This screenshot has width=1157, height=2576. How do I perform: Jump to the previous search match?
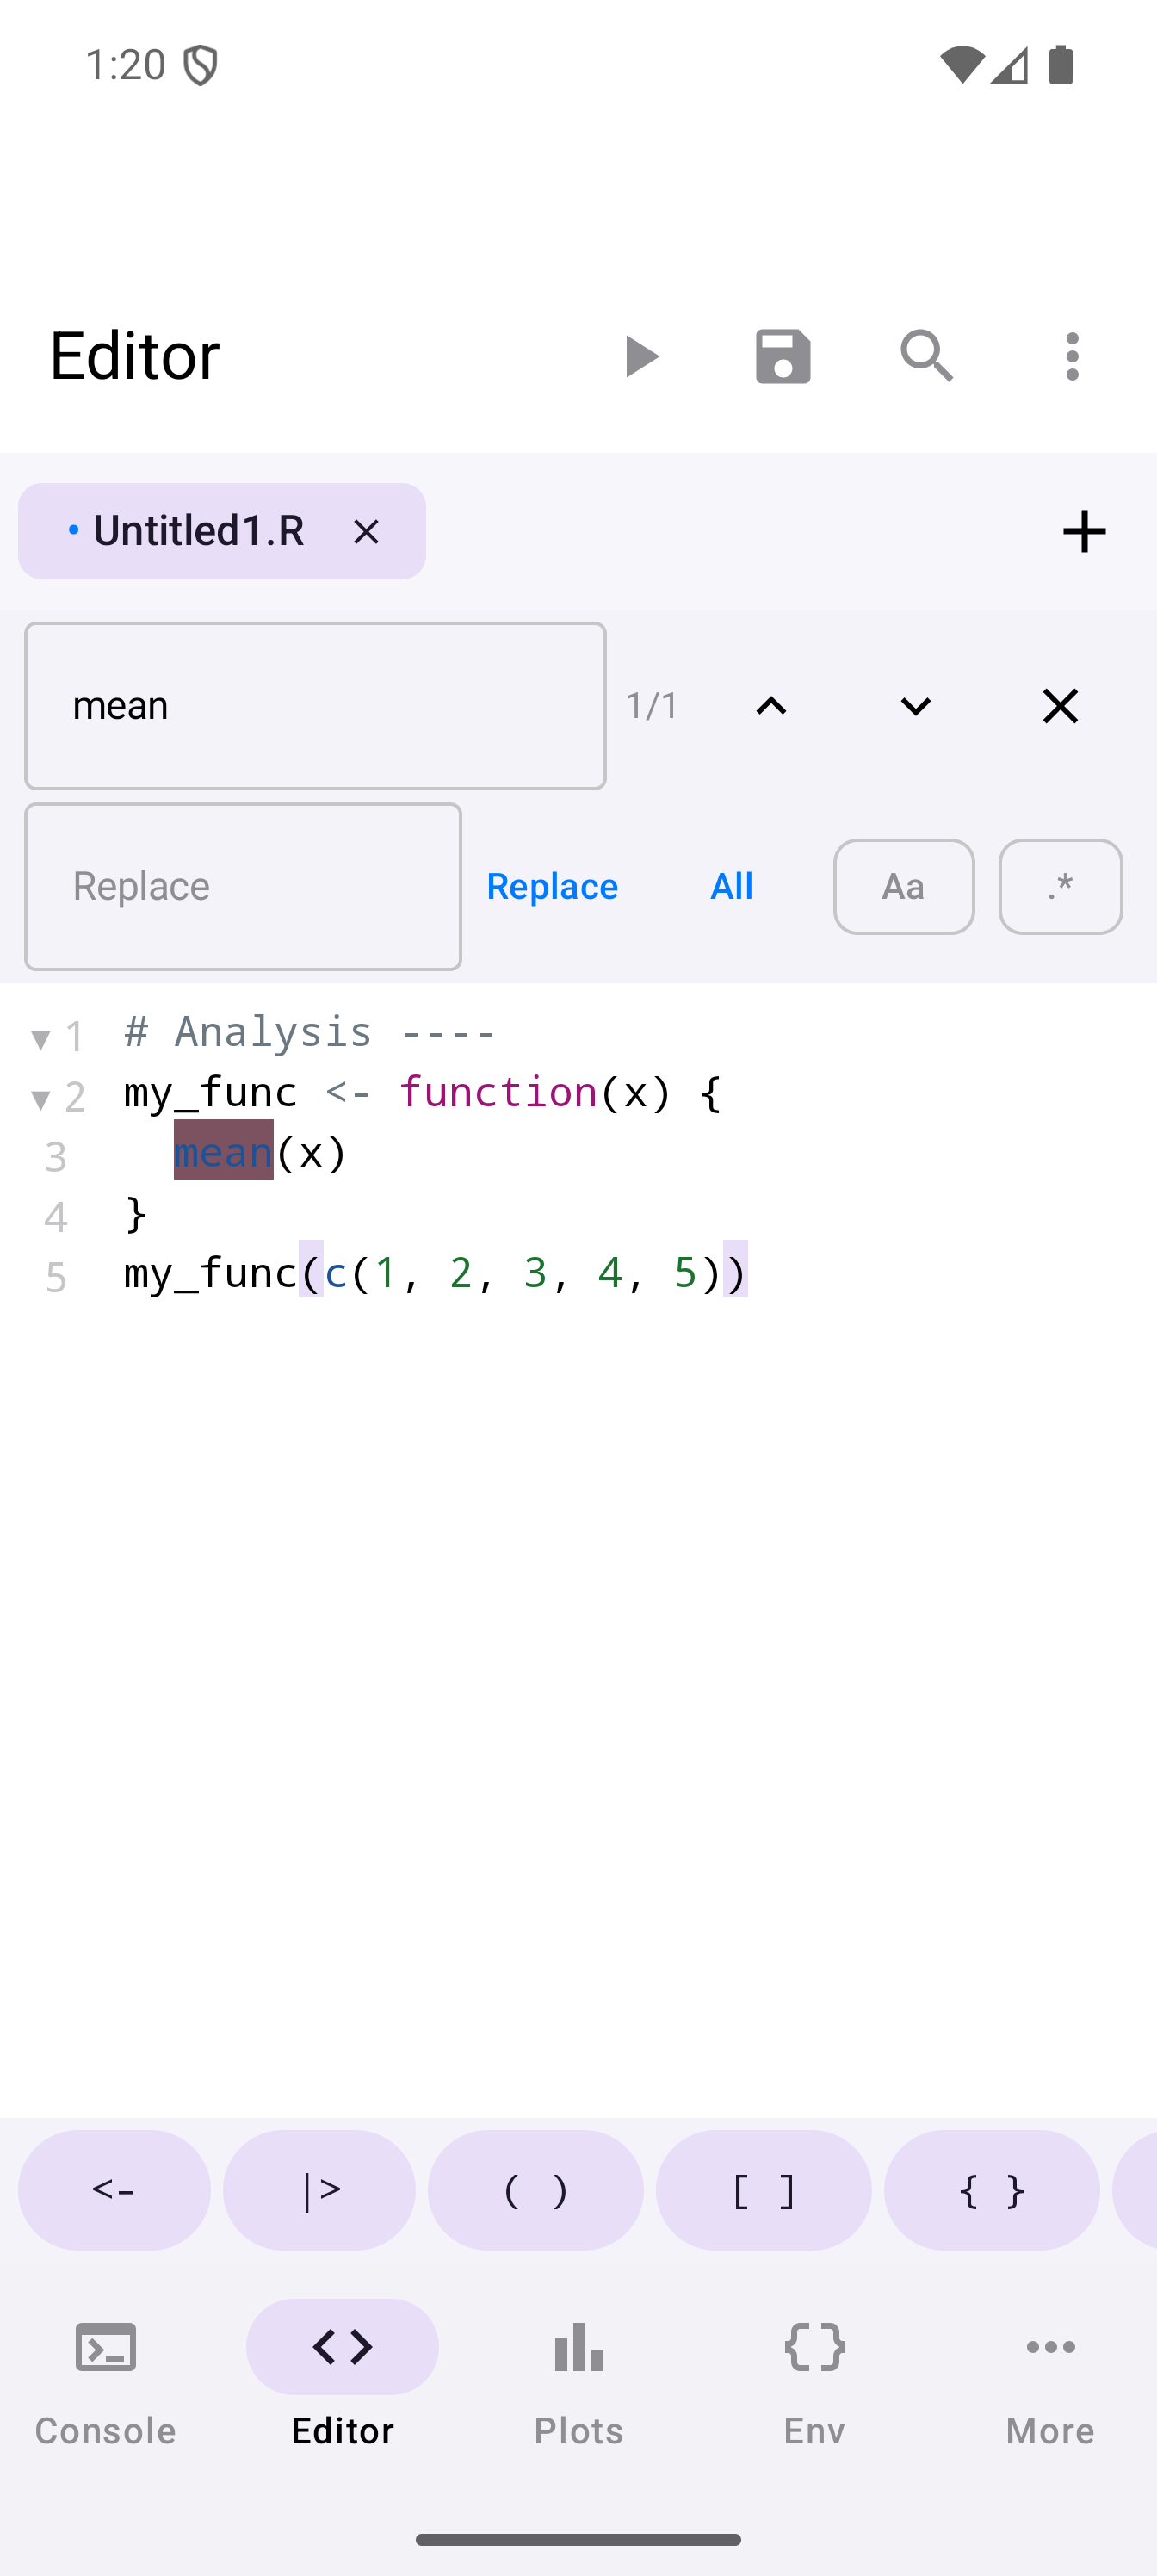click(x=771, y=706)
